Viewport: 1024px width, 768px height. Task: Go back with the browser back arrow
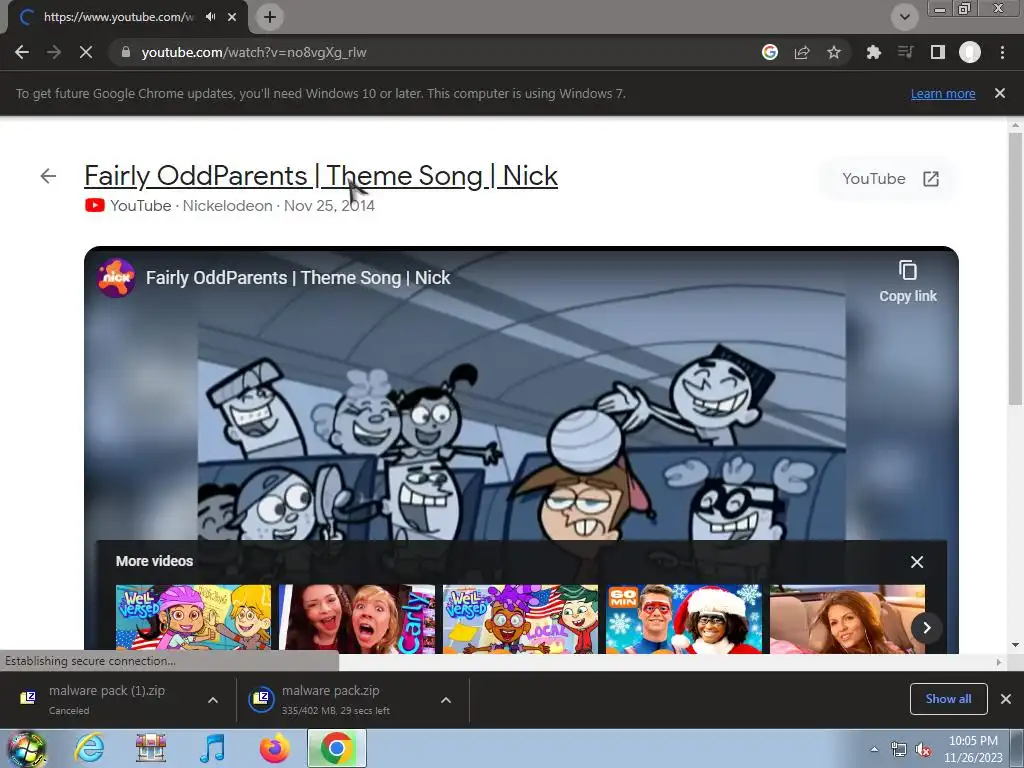coord(22,52)
